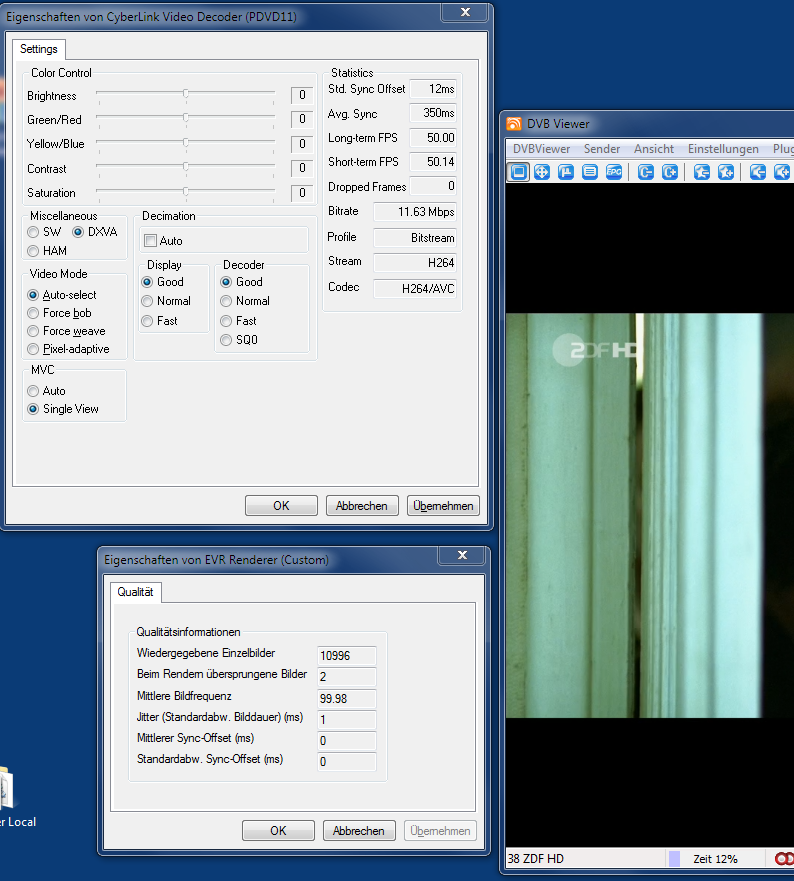Click the Avg. Sync value 350ms
Viewport: 794px width, 881px height.
(433, 113)
